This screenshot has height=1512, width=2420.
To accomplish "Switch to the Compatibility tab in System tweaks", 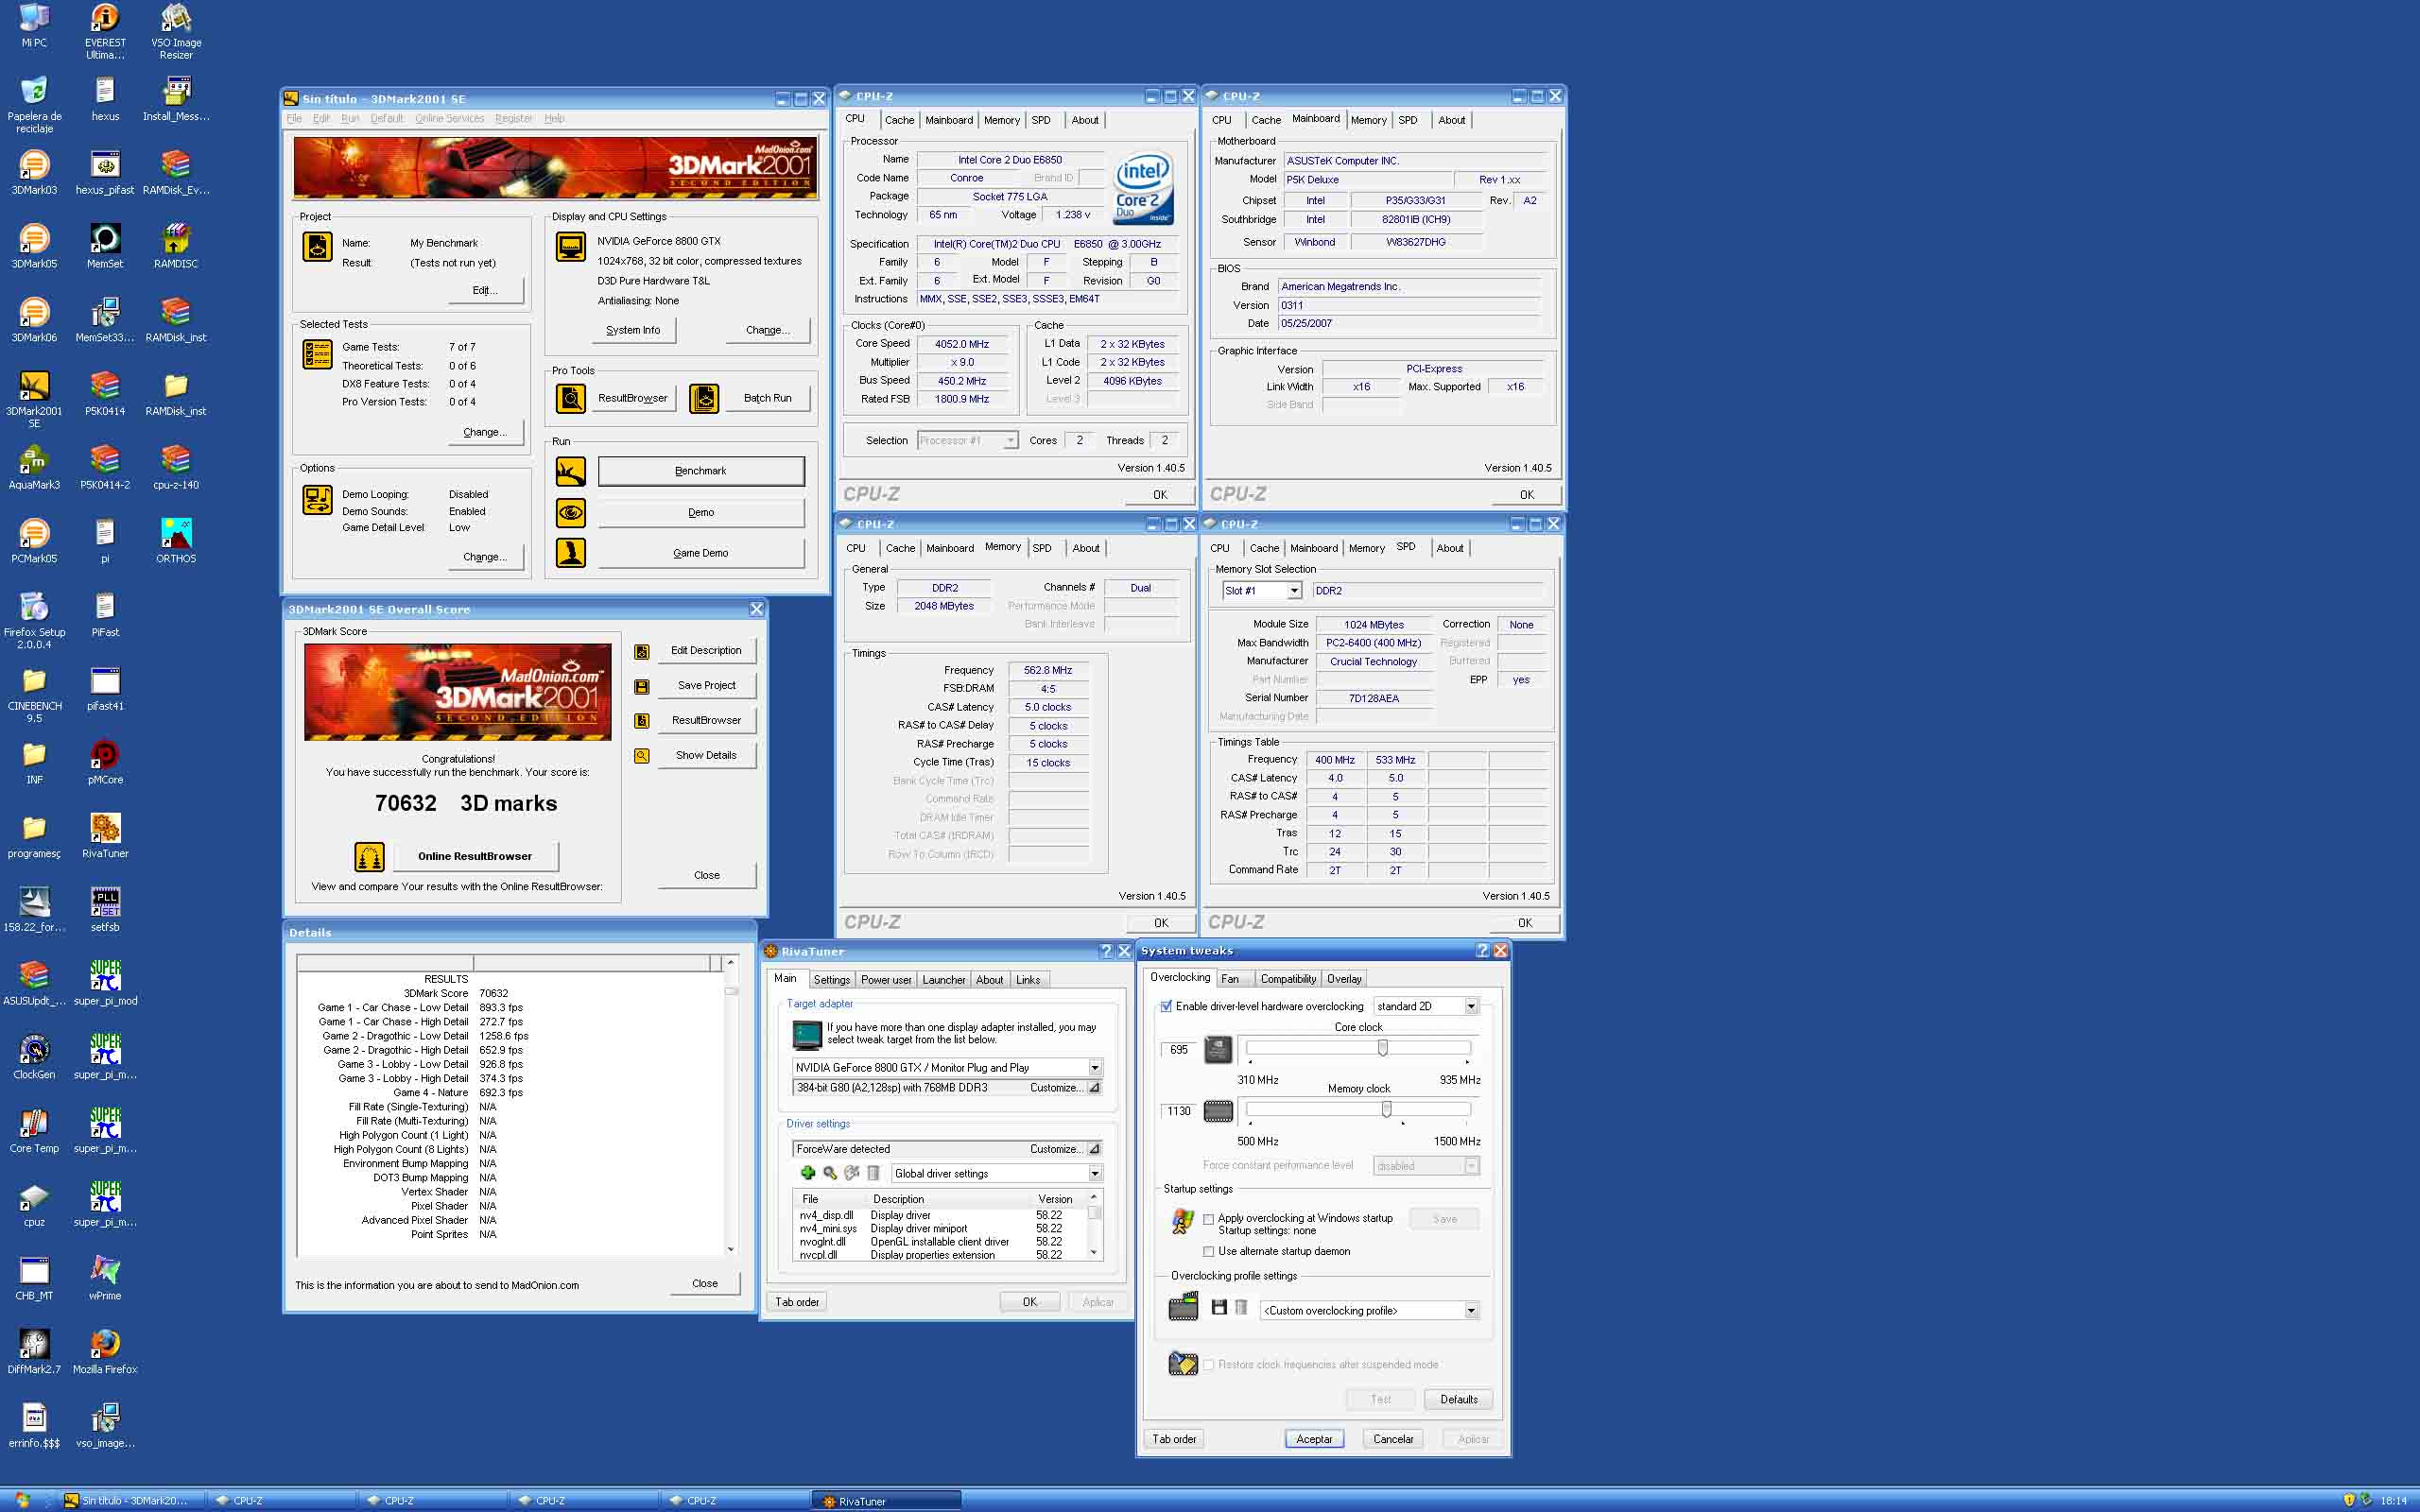I will [1288, 979].
